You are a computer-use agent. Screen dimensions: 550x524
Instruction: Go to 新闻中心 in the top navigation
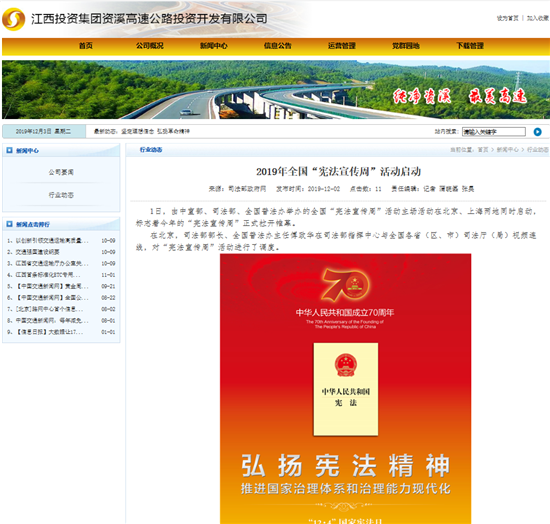click(214, 46)
